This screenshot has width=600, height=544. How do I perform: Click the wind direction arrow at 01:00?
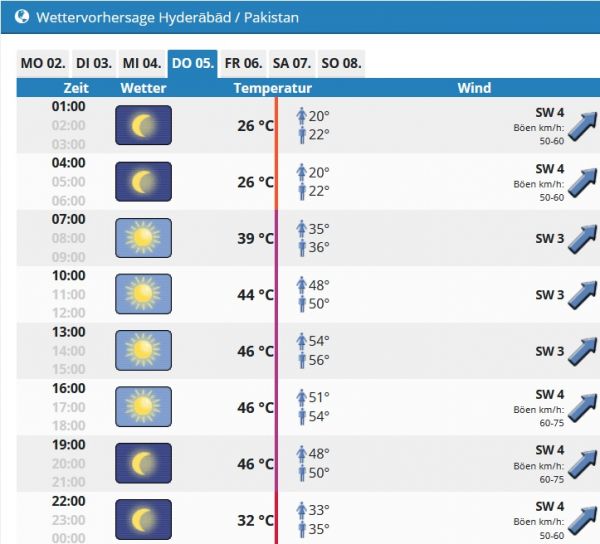pos(582,126)
